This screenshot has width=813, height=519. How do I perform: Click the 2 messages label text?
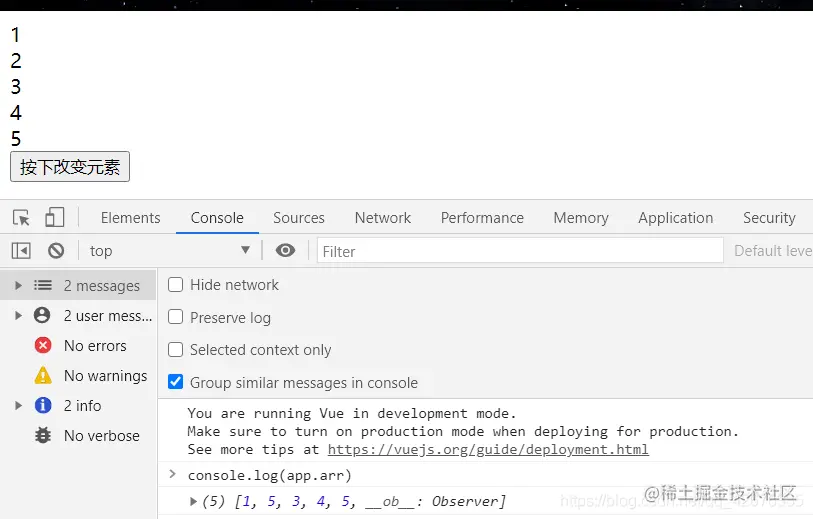(102, 286)
